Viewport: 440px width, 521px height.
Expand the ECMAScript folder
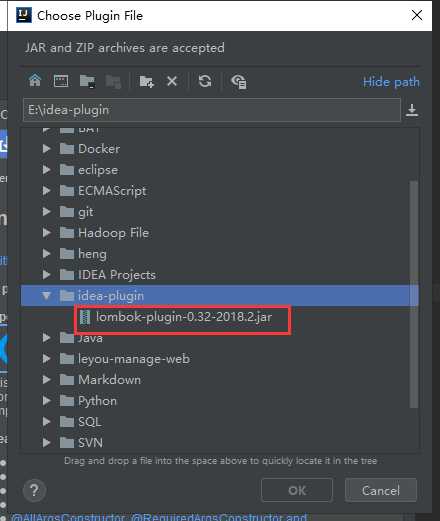click(x=47, y=191)
